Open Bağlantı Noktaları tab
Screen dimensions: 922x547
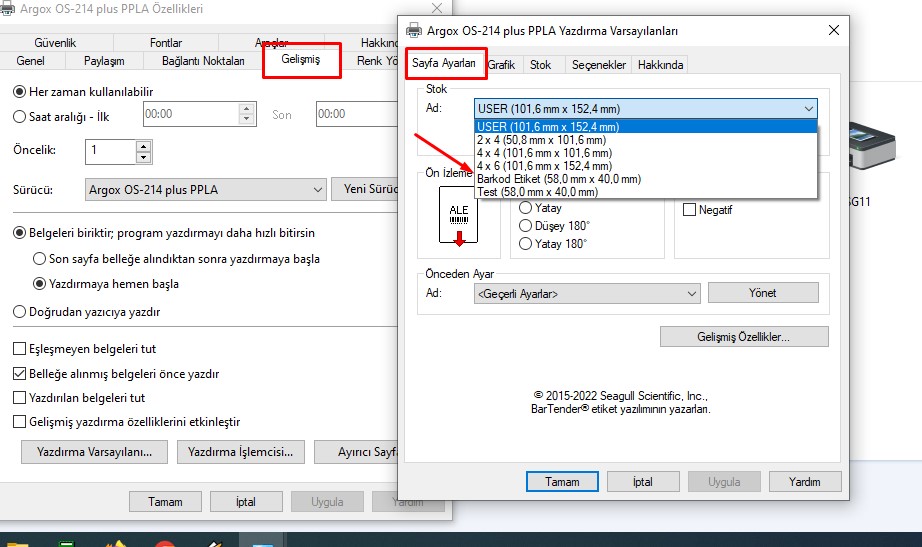click(203, 61)
